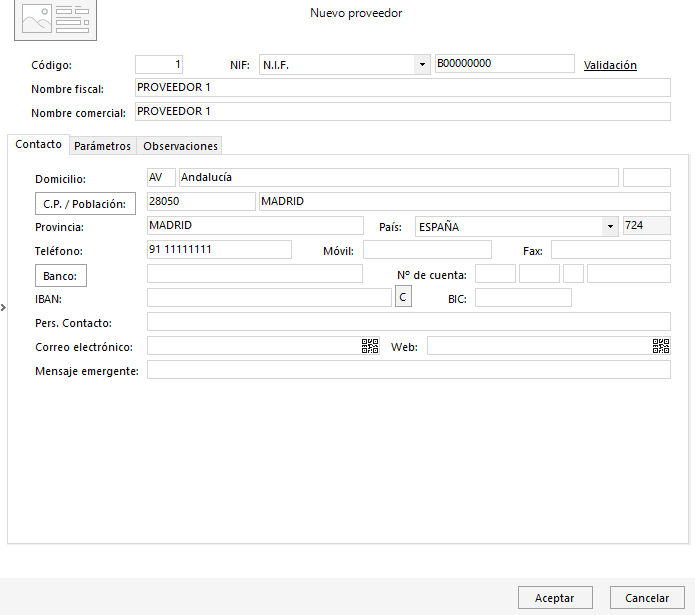This screenshot has width=695, height=615.
Task: Click the first Nº de cuenta box
Action: [495, 273]
